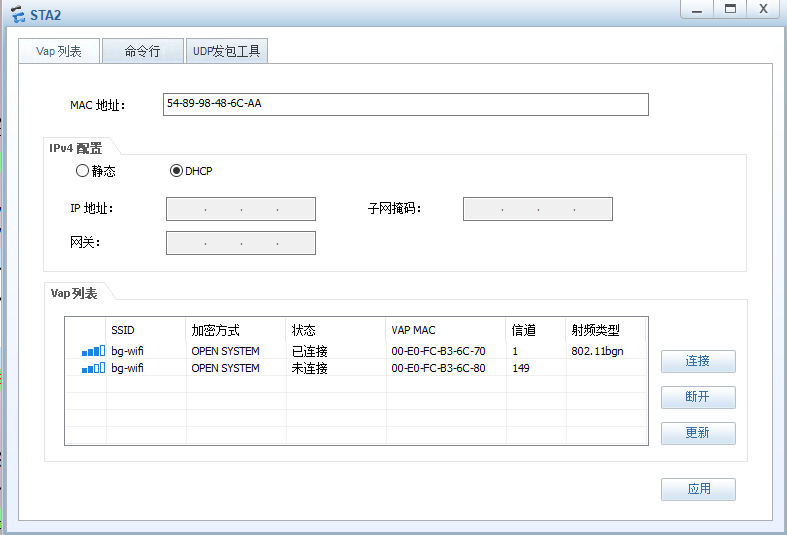Close the STA2 window
The width and height of the screenshot is (787, 535).
[x=763, y=9]
